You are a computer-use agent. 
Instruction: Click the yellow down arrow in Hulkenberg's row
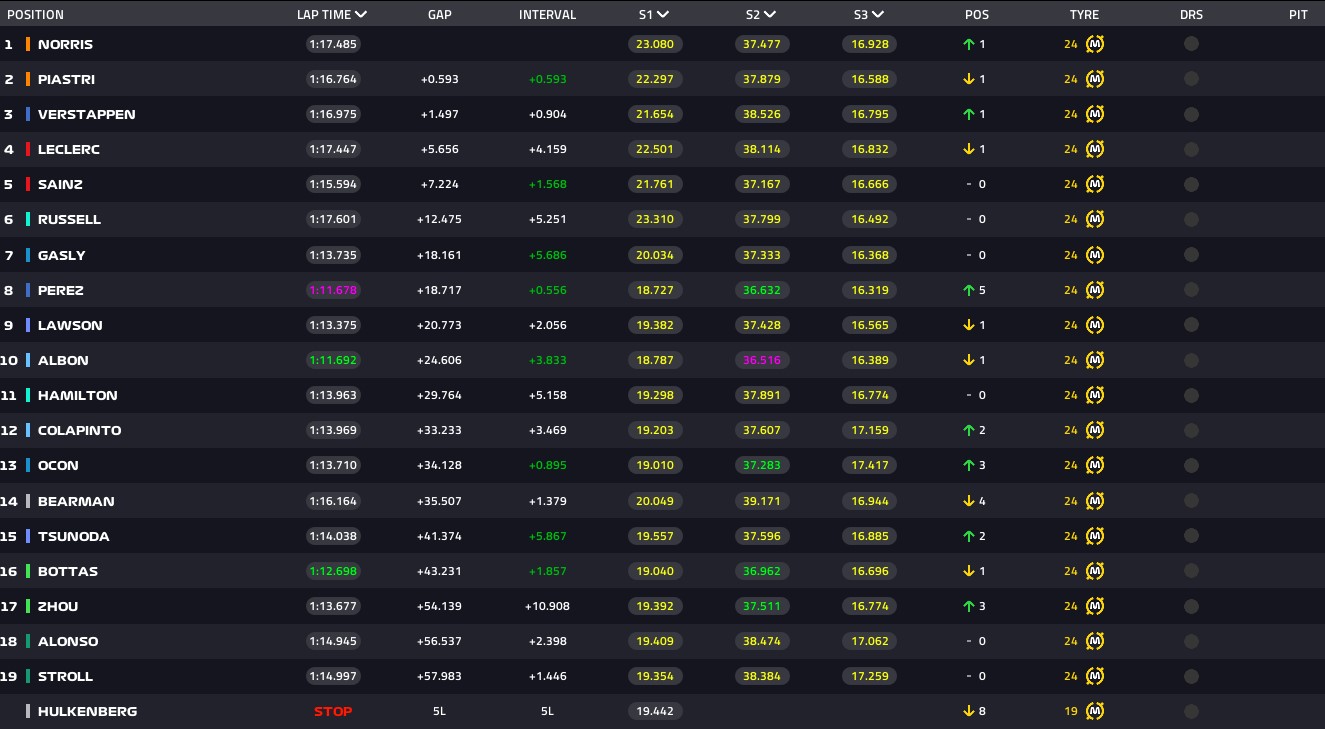tap(969, 711)
